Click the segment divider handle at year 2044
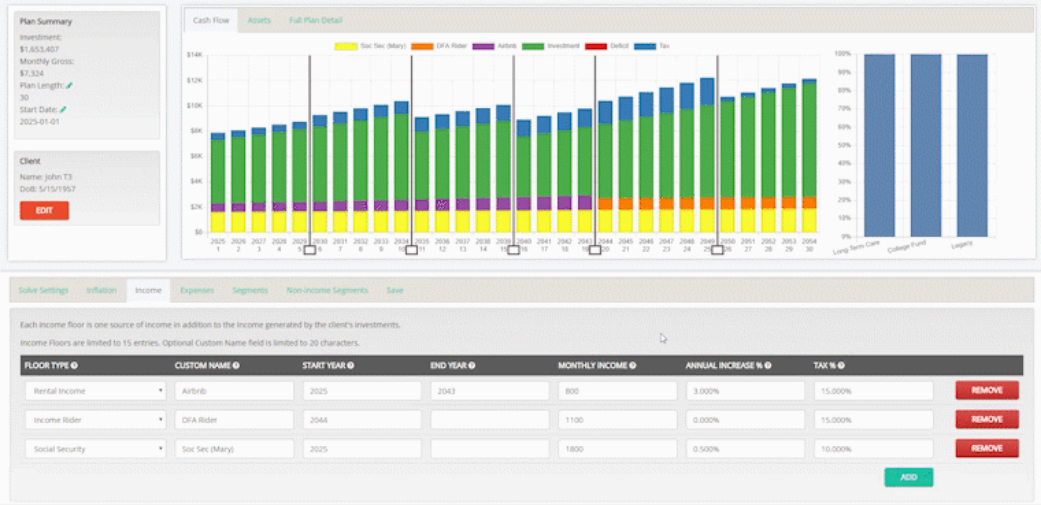 [595, 250]
